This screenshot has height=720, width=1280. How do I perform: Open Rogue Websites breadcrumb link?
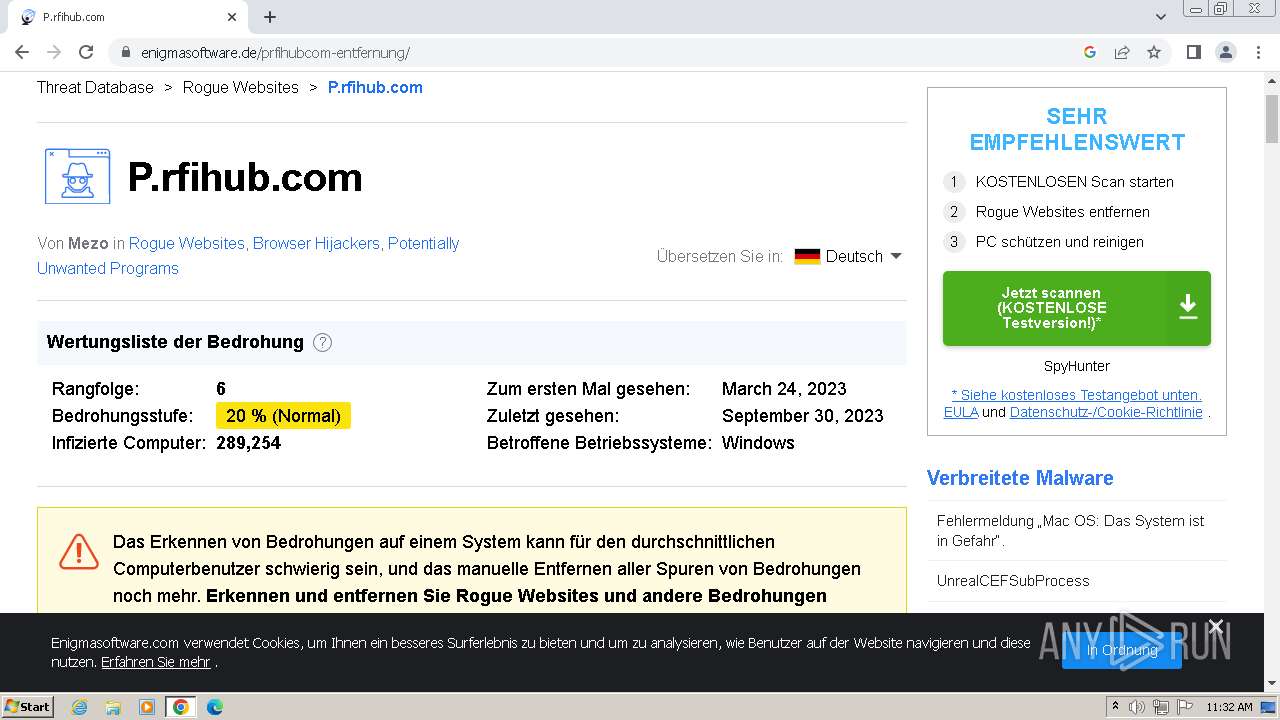[241, 87]
